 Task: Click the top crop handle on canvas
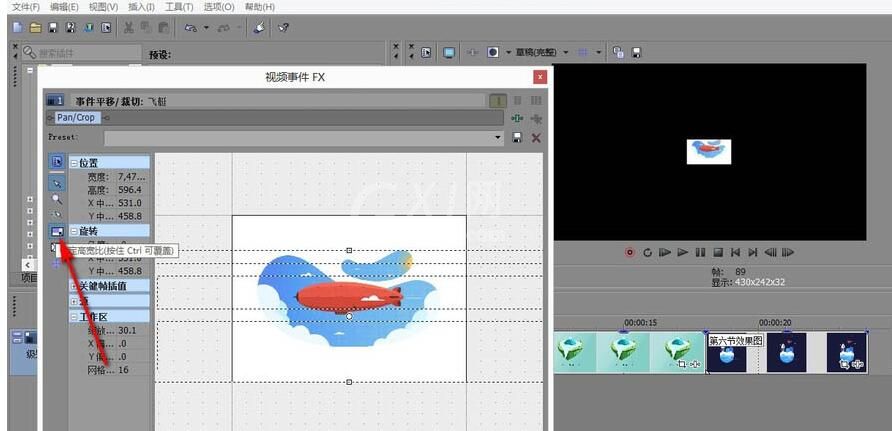(x=349, y=250)
